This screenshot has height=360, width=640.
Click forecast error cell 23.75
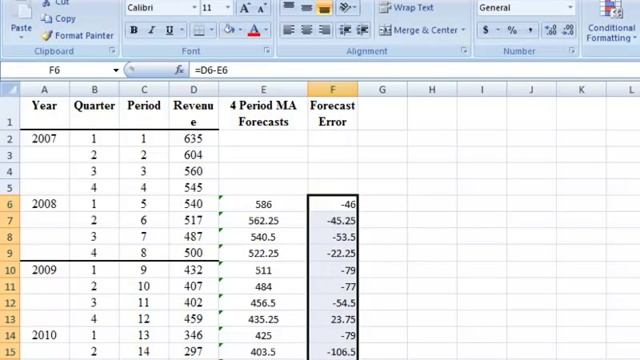point(333,319)
